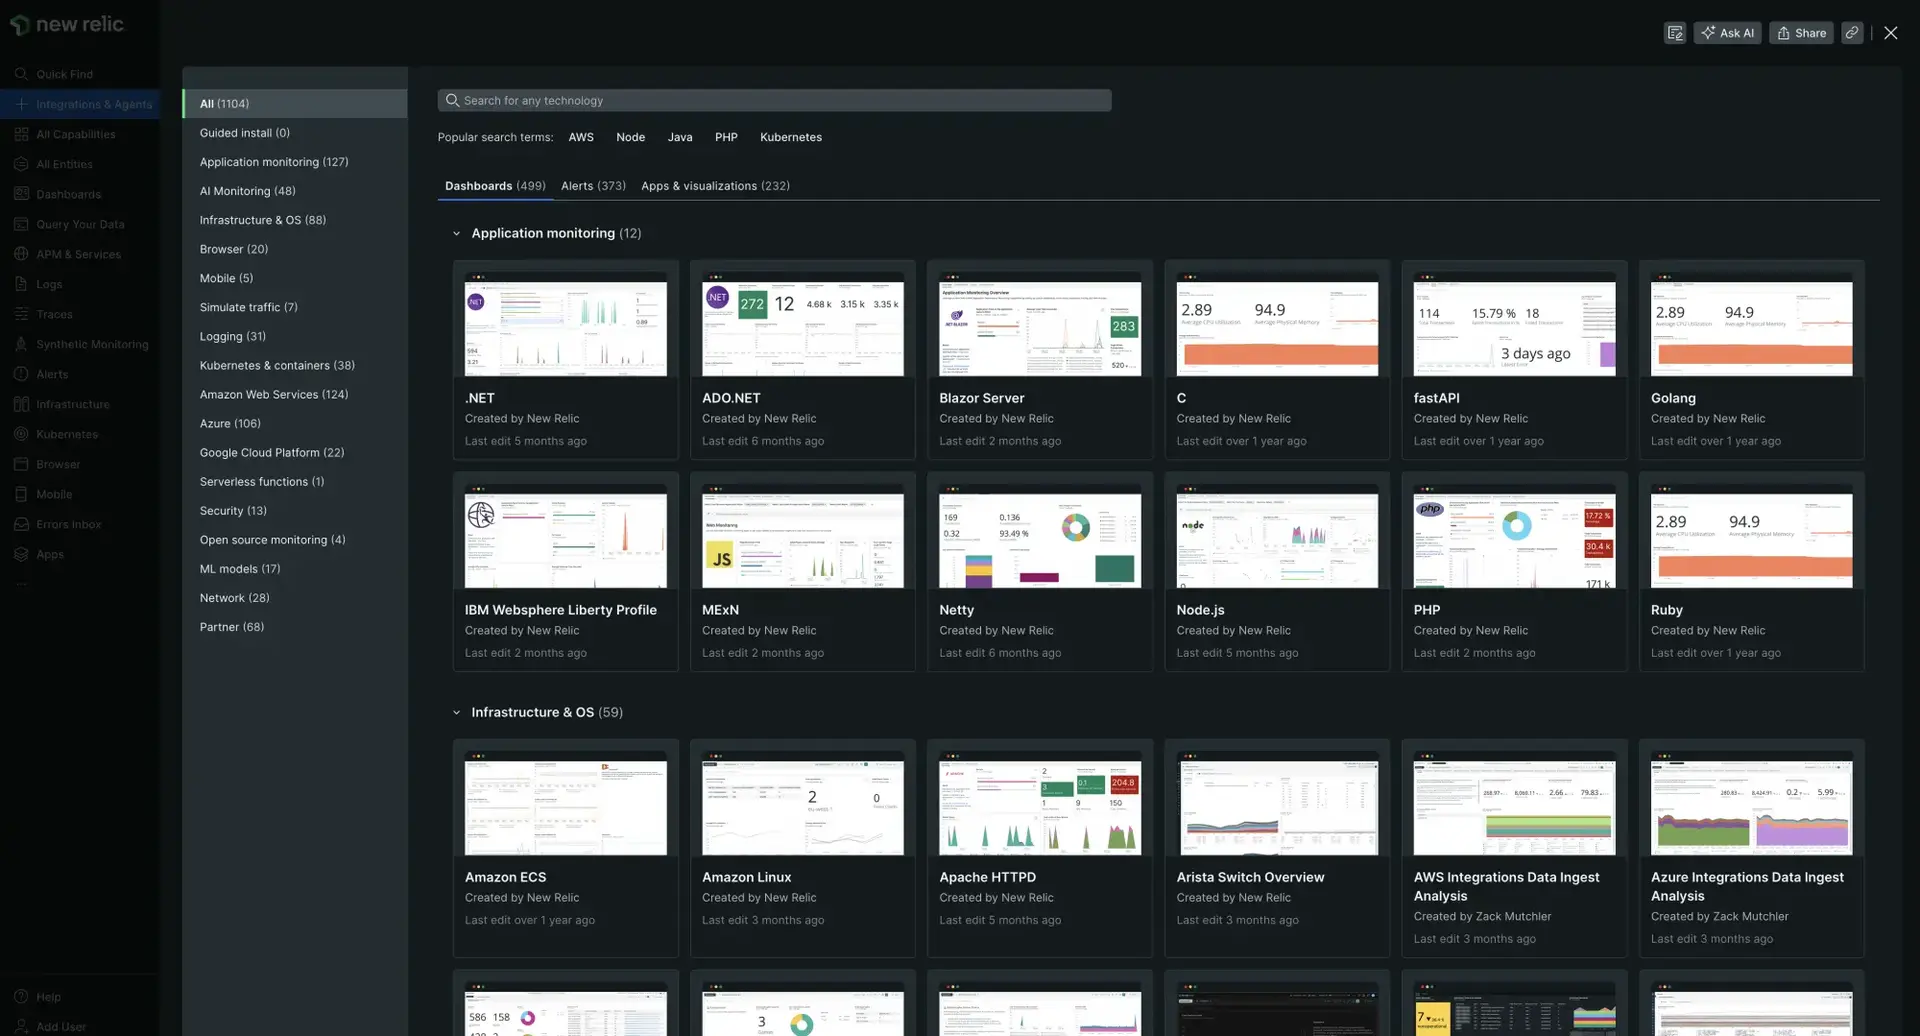Click the Ask AI button
Image resolution: width=1920 pixels, height=1036 pixels.
pyautogui.click(x=1727, y=33)
